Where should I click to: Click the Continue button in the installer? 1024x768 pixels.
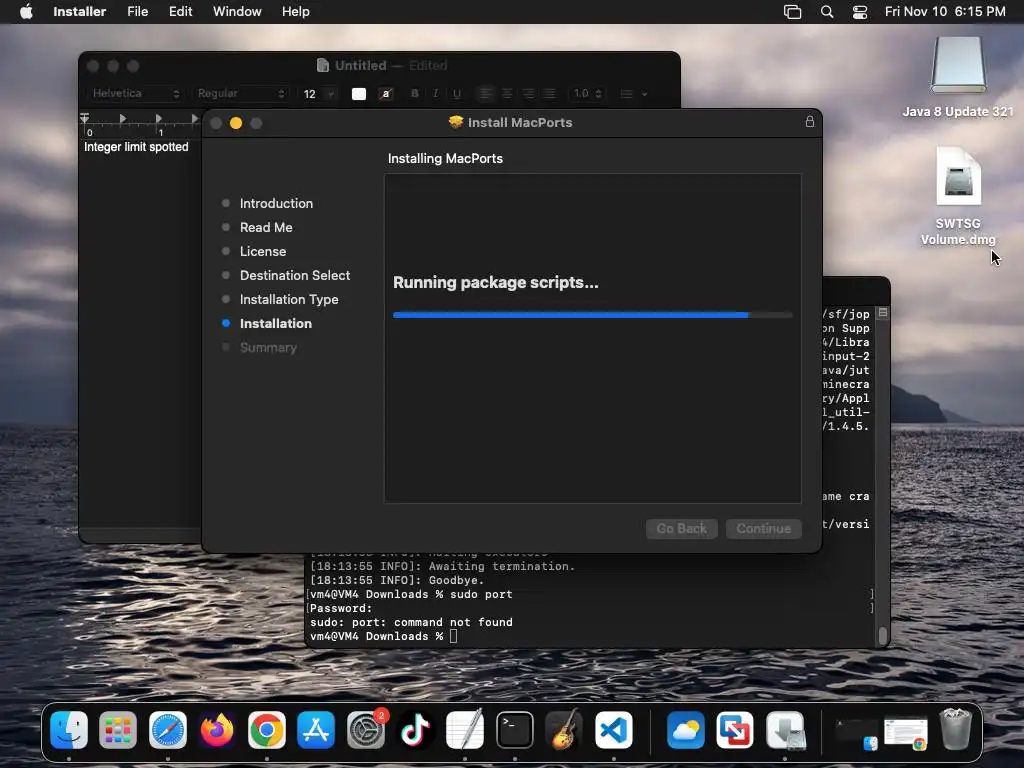pyautogui.click(x=763, y=528)
